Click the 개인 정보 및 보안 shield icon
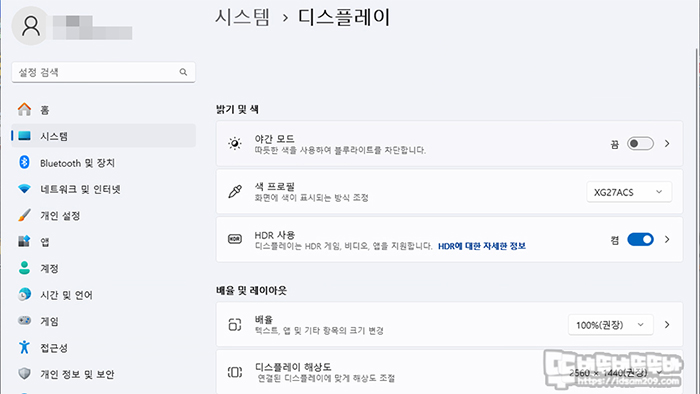 click(x=25, y=373)
